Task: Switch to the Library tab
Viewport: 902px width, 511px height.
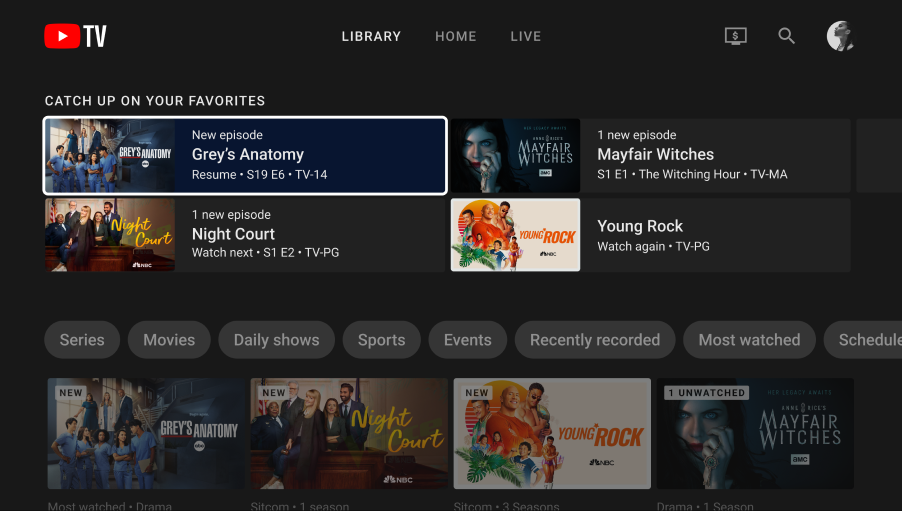Action: click(371, 36)
